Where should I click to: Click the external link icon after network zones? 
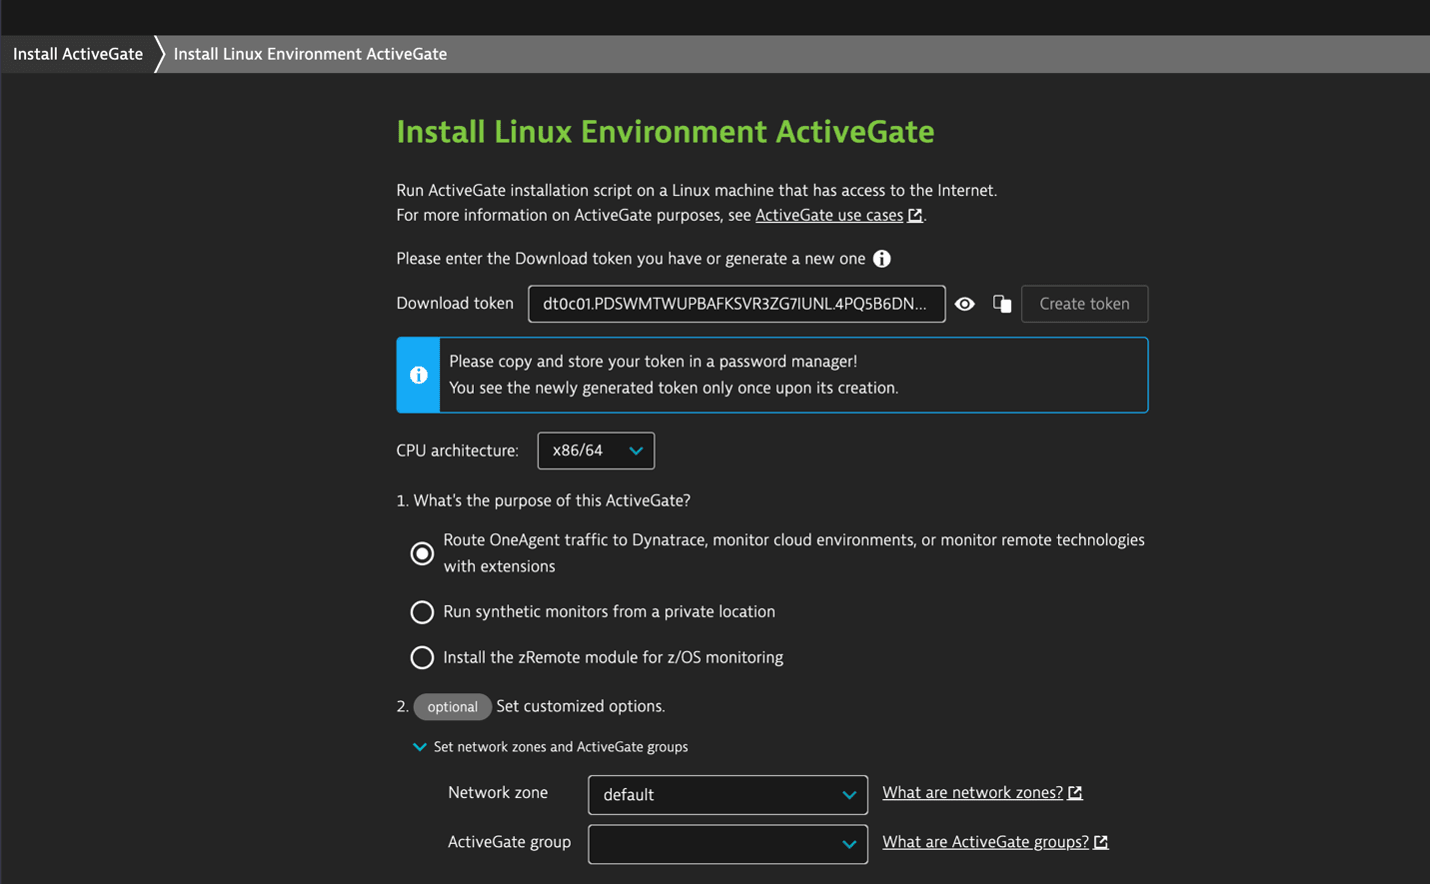point(1075,793)
